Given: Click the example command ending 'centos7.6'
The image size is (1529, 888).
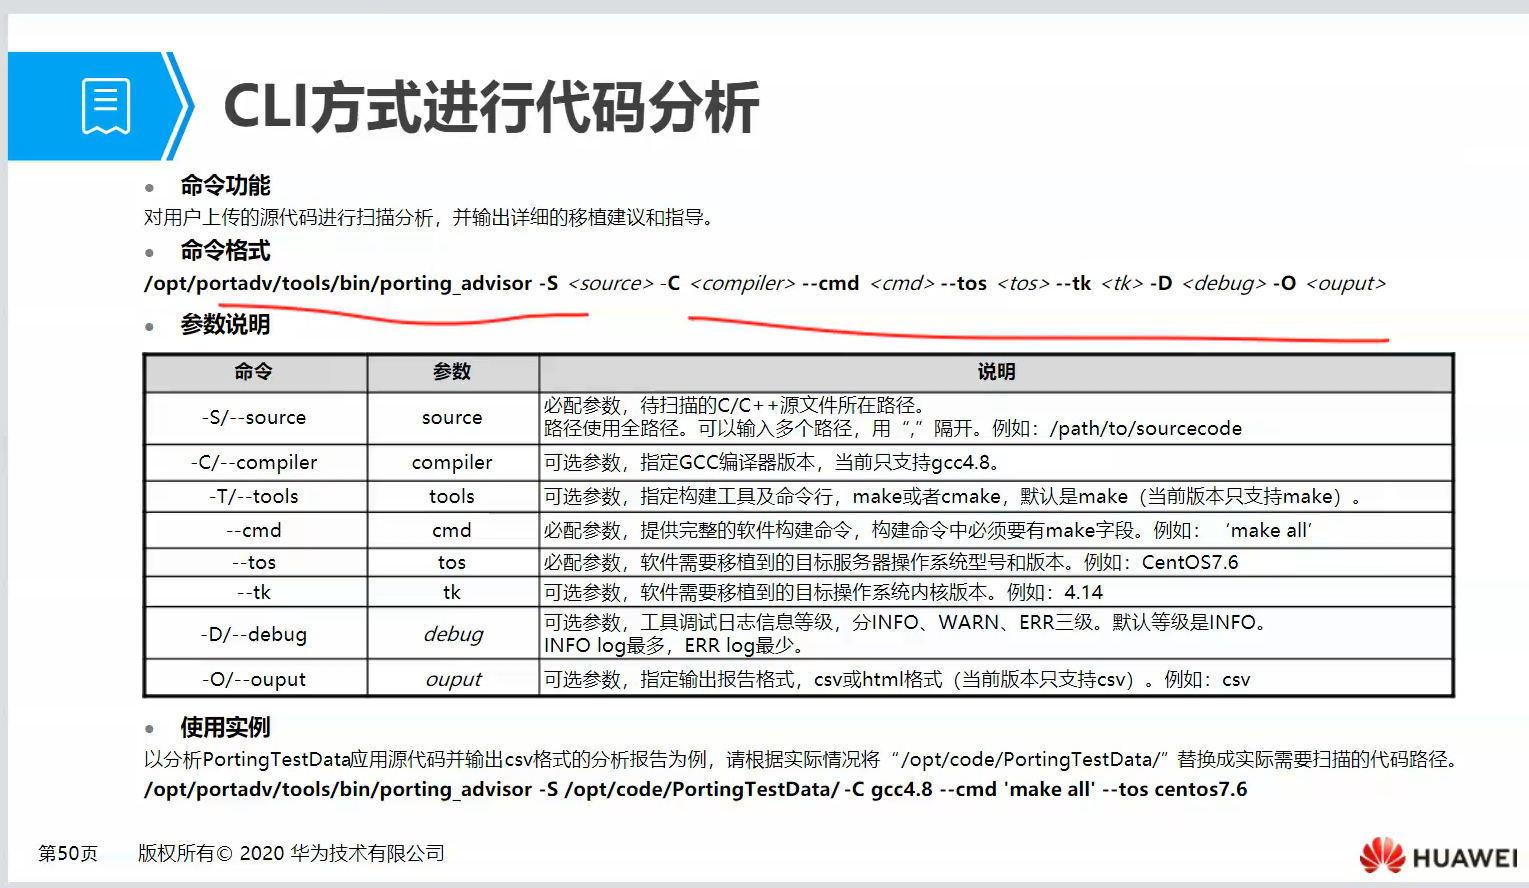Looking at the screenshot, I should [696, 790].
